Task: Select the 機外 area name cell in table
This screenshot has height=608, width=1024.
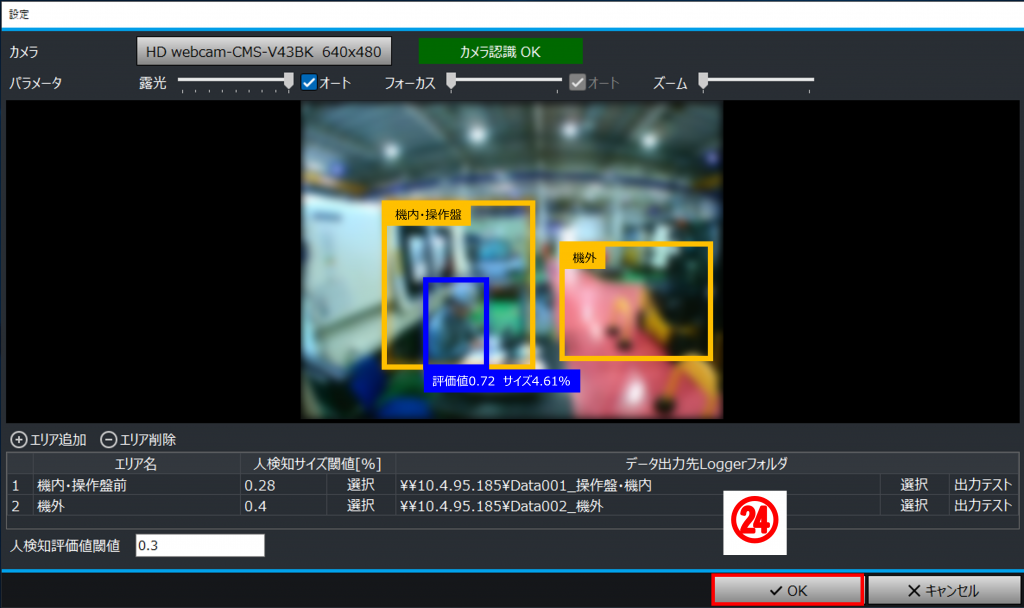Action: click(136, 505)
